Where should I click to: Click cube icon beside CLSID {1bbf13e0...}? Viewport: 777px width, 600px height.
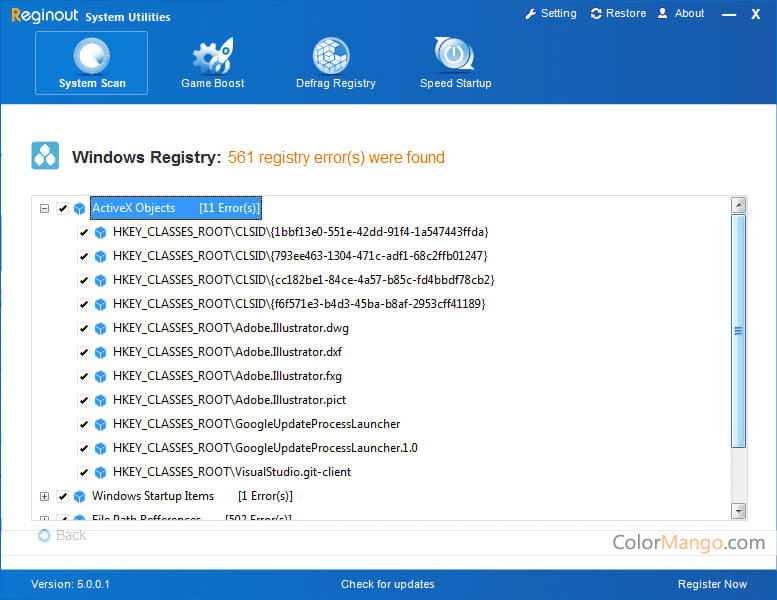pos(100,233)
